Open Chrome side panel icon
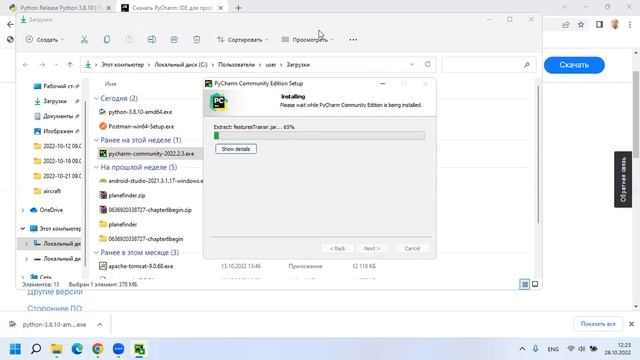The height and width of the screenshot is (360, 640). [599, 24]
